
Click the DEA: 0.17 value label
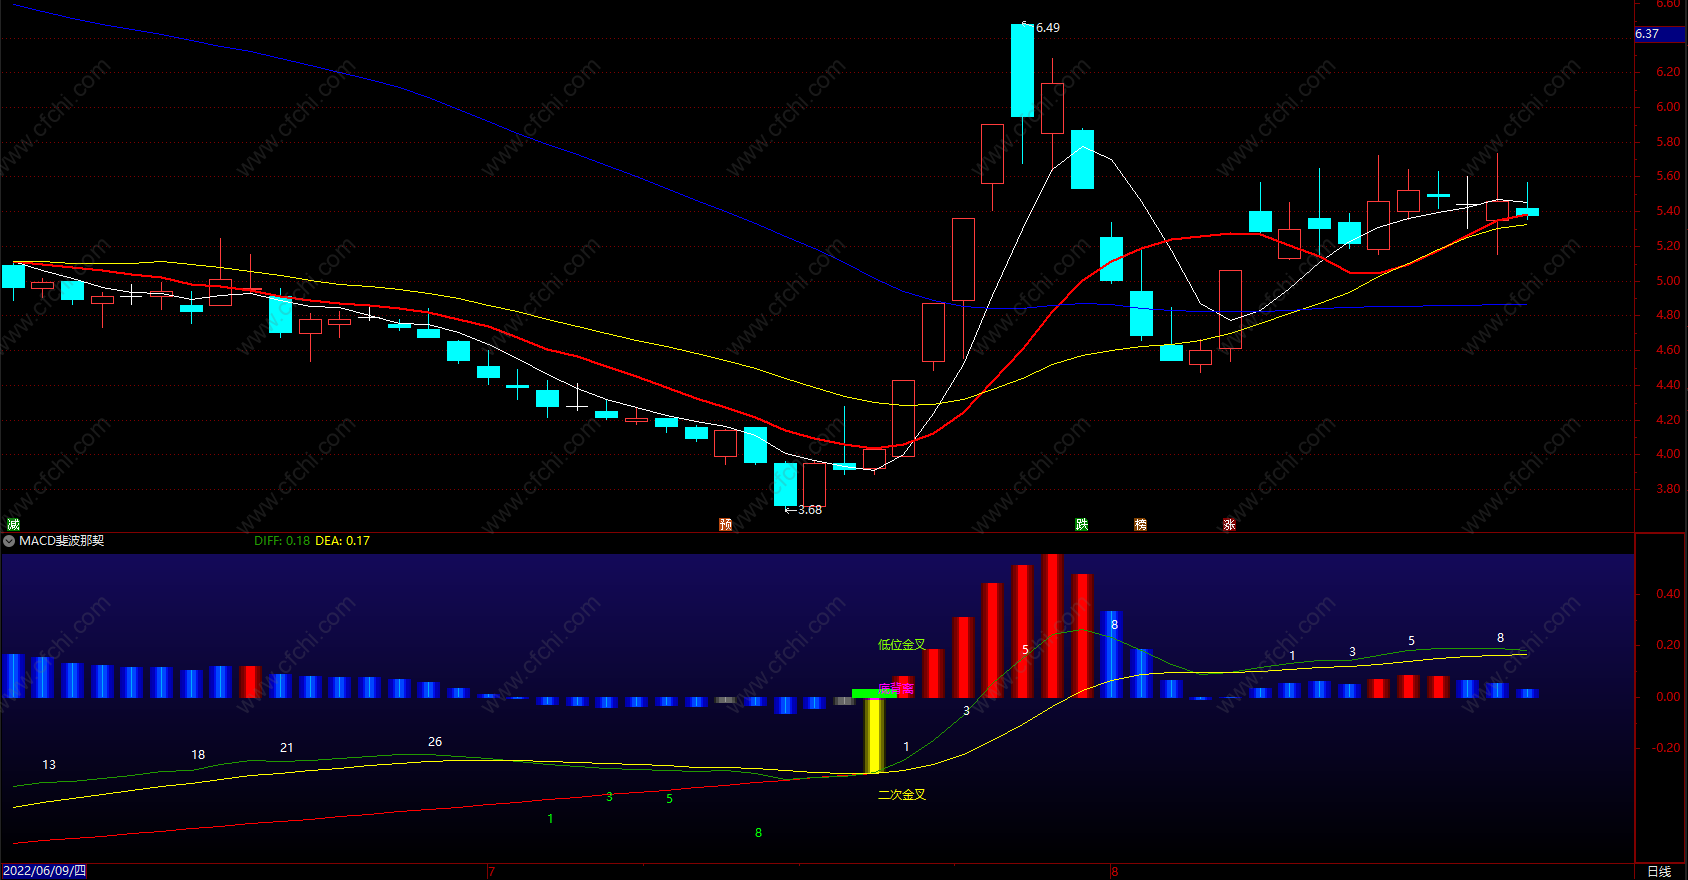(343, 541)
